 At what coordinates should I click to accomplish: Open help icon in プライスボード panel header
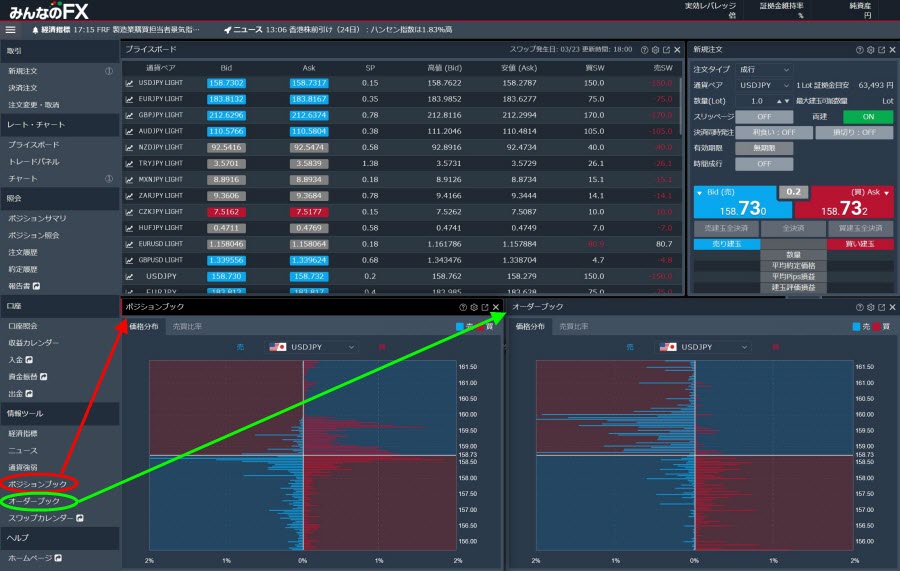tap(643, 49)
